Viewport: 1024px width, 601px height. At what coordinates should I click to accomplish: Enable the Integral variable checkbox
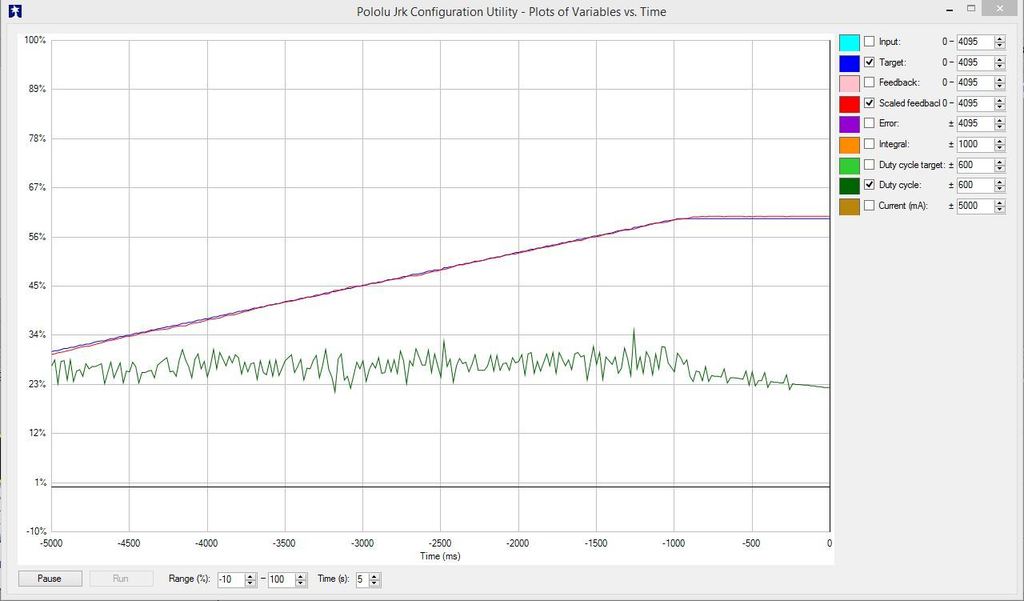pyautogui.click(x=869, y=144)
